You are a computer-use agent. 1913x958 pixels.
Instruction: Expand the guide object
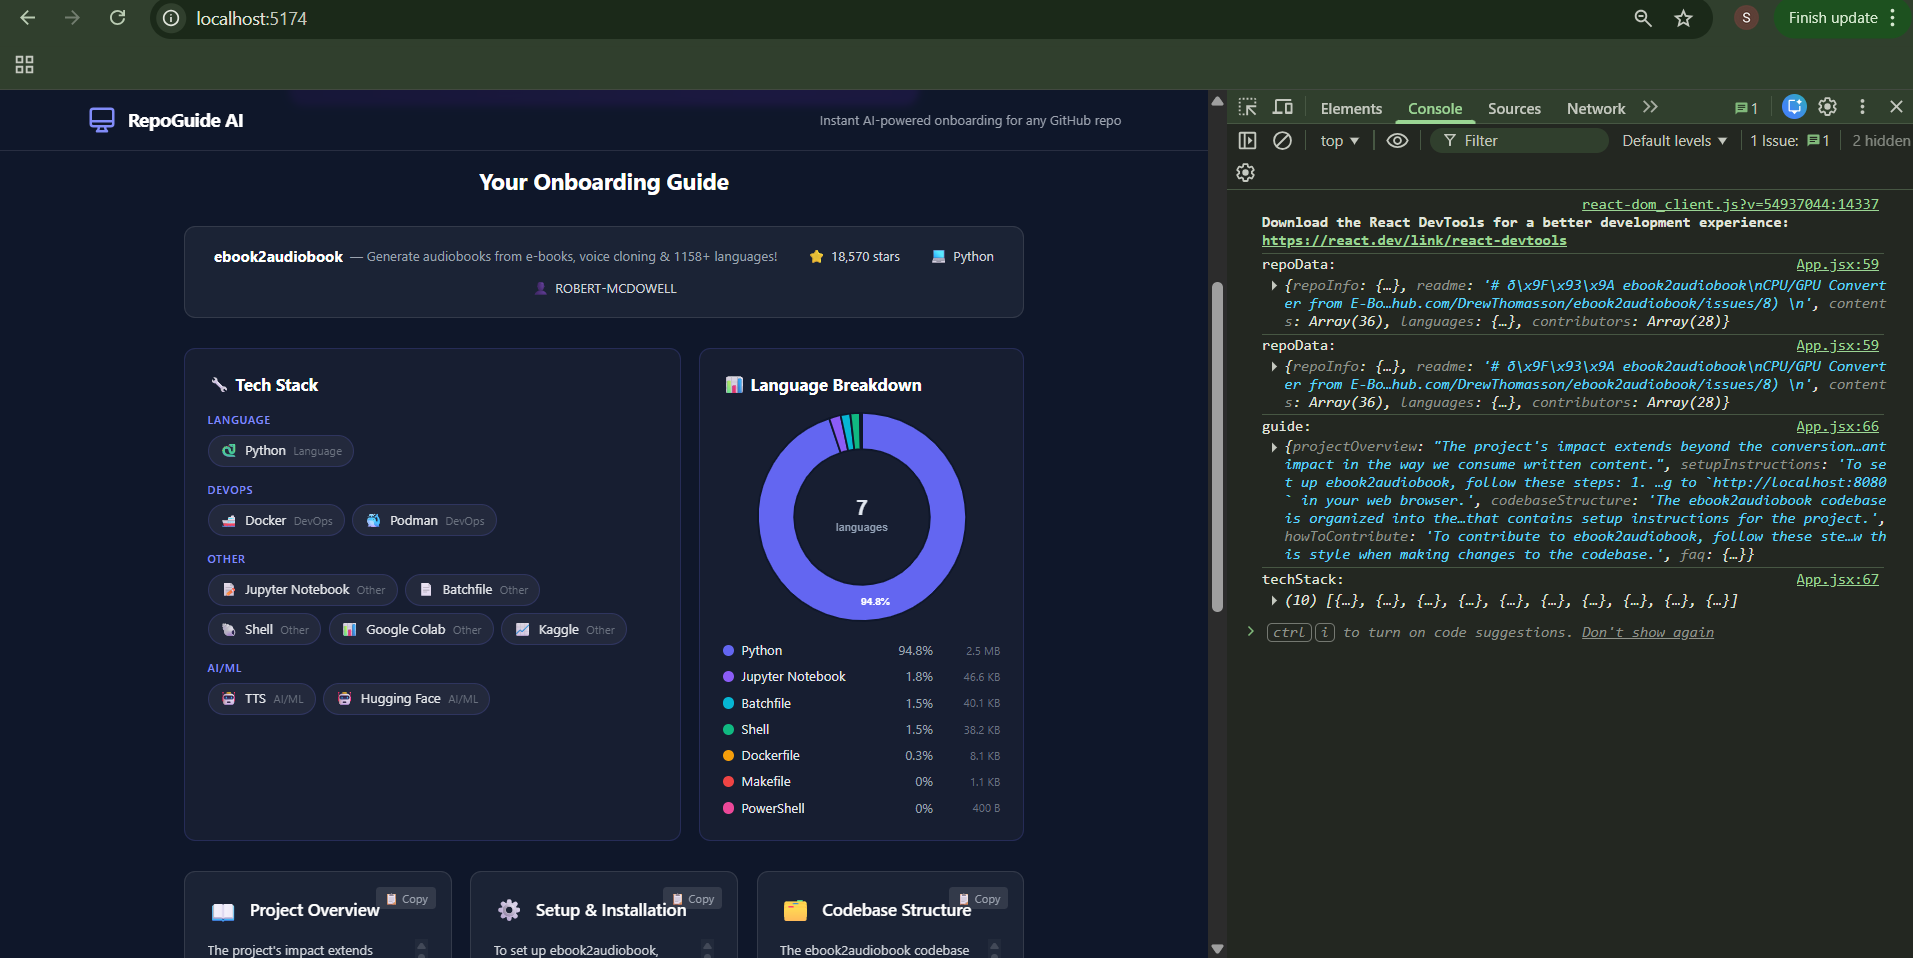pyautogui.click(x=1274, y=447)
